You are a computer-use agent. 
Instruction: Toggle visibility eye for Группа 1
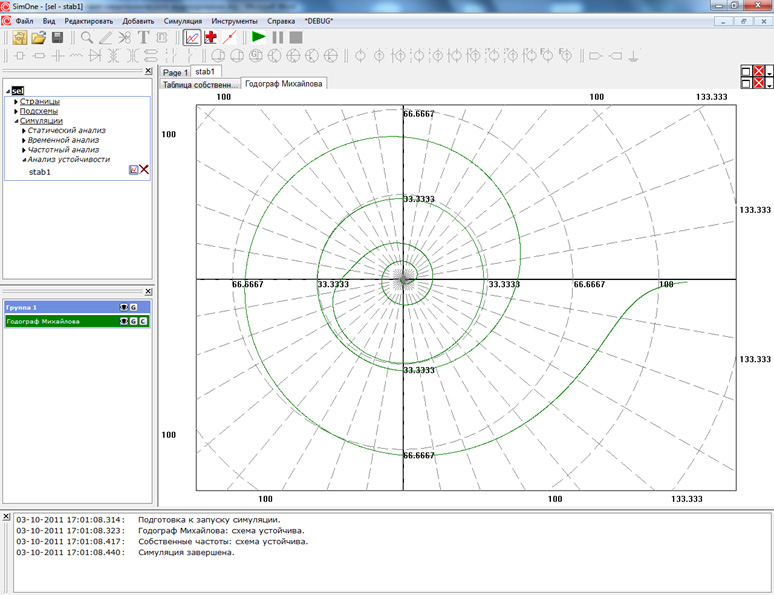pyautogui.click(x=123, y=307)
